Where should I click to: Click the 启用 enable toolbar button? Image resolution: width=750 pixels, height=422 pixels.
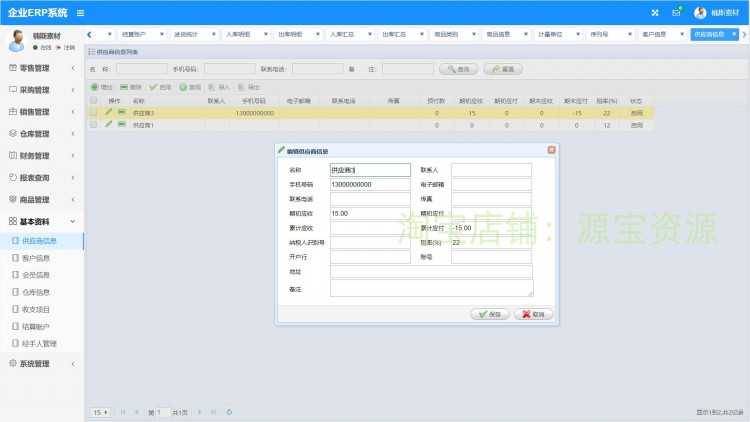pyautogui.click(x=160, y=87)
